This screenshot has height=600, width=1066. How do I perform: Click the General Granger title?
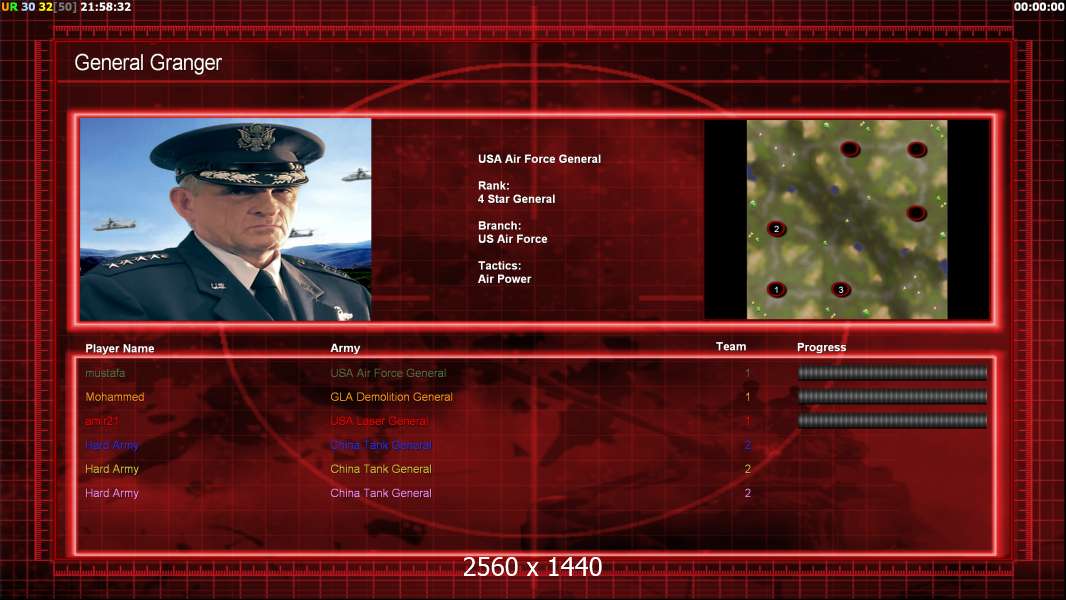point(148,63)
